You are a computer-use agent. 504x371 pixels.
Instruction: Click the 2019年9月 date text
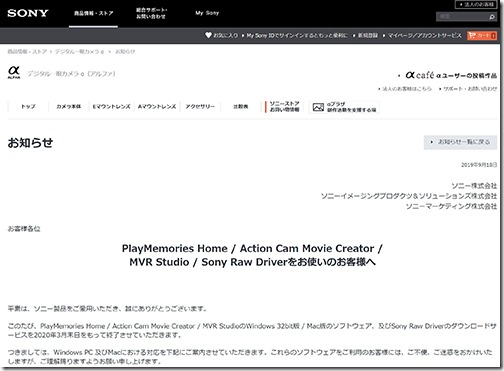(x=479, y=165)
